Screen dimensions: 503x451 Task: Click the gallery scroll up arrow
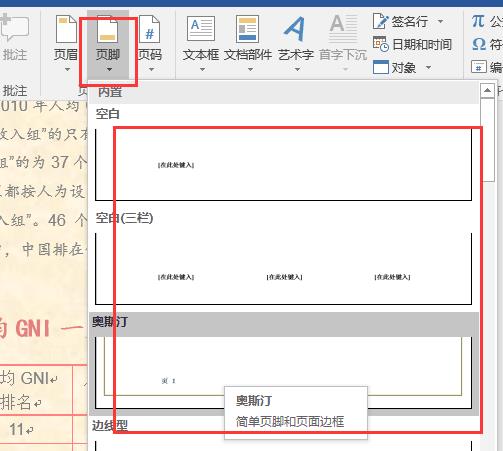tap(487, 90)
